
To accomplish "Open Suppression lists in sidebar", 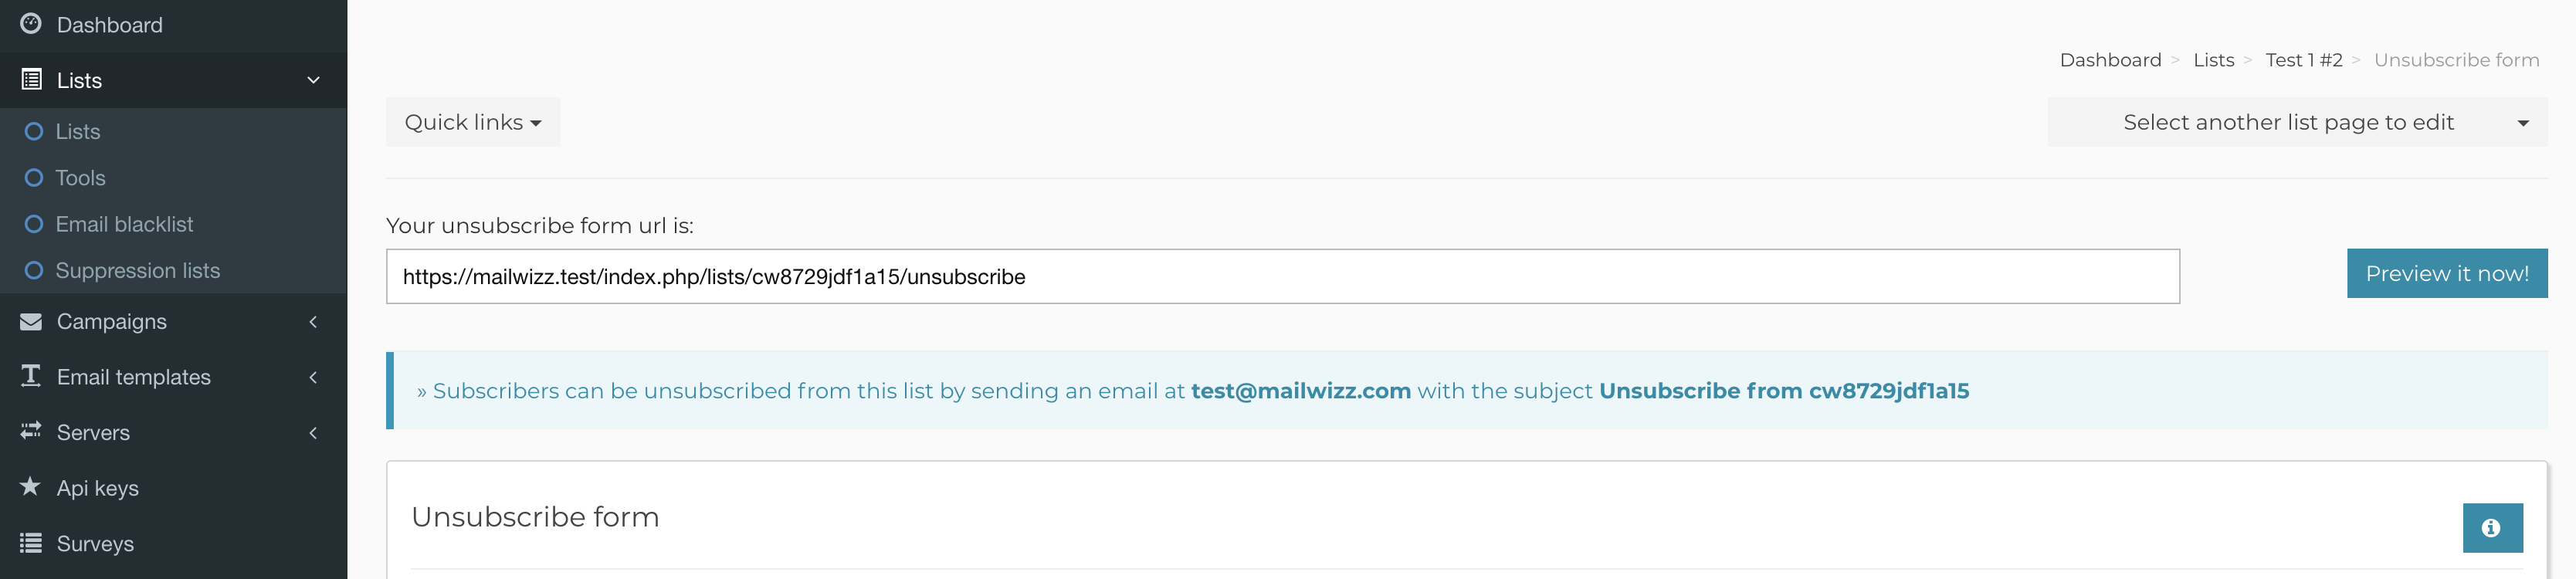I will point(137,271).
